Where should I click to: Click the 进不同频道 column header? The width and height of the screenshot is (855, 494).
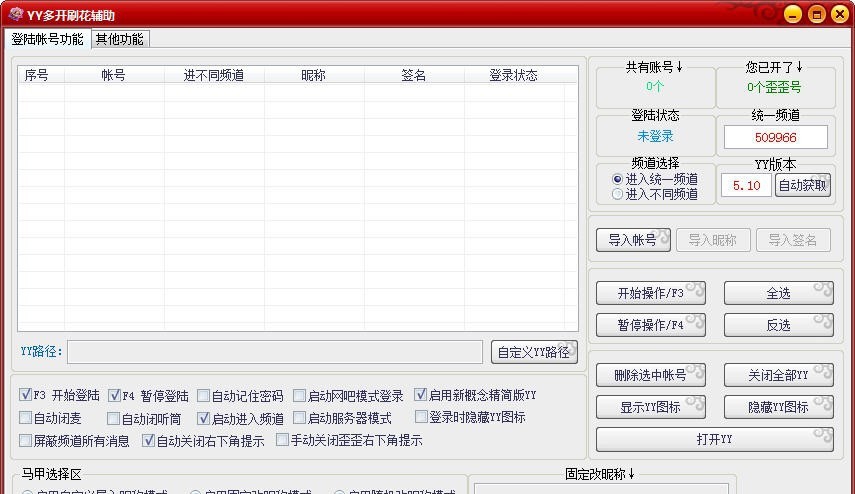[214, 75]
